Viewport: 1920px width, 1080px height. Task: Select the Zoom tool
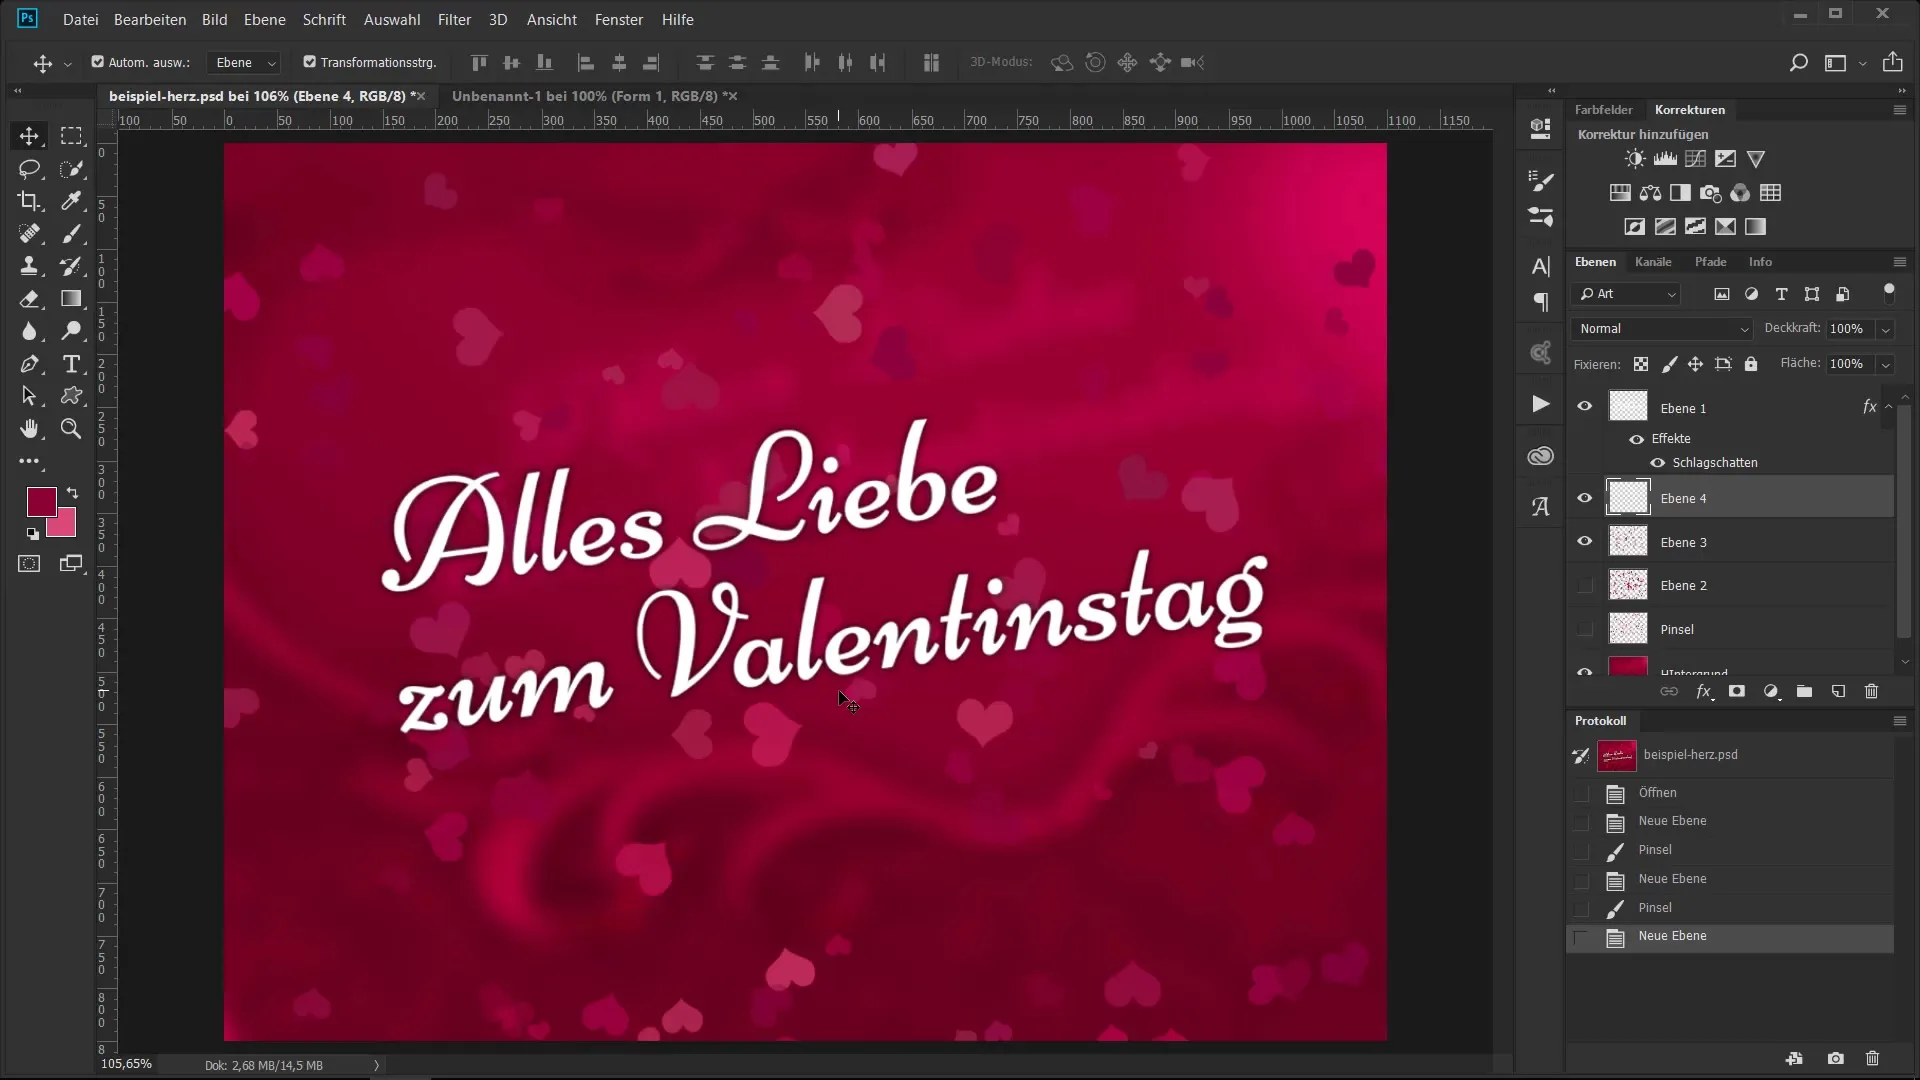[71, 429]
